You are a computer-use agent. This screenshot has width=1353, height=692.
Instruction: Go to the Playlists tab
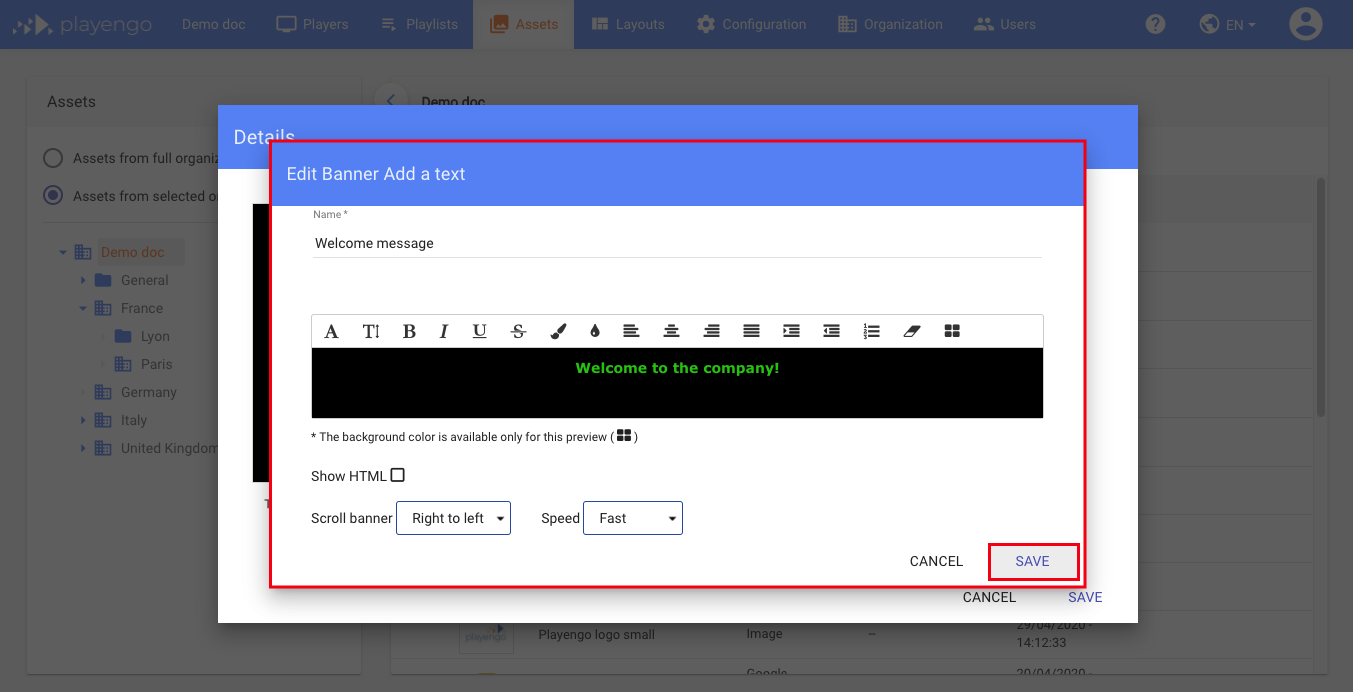pyautogui.click(x=419, y=24)
